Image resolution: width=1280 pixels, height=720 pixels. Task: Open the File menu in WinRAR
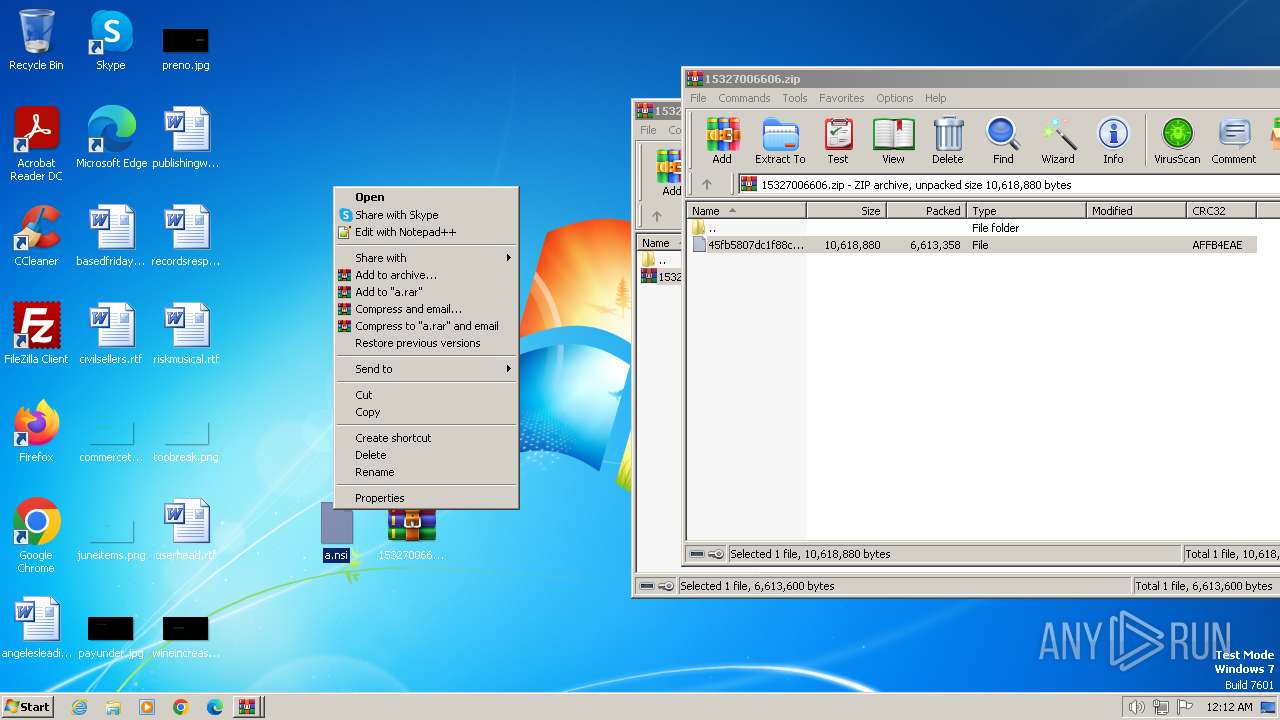698,98
